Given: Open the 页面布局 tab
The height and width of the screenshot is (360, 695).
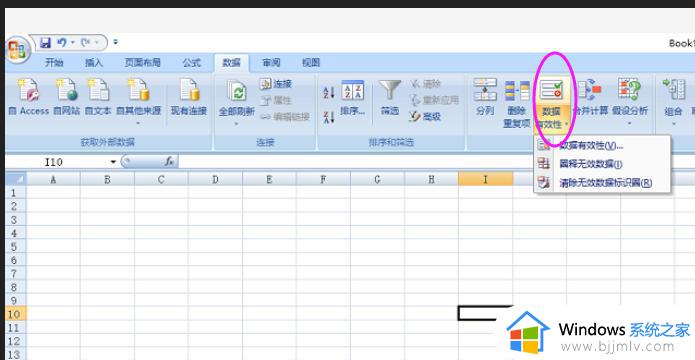Looking at the screenshot, I should 142,63.
